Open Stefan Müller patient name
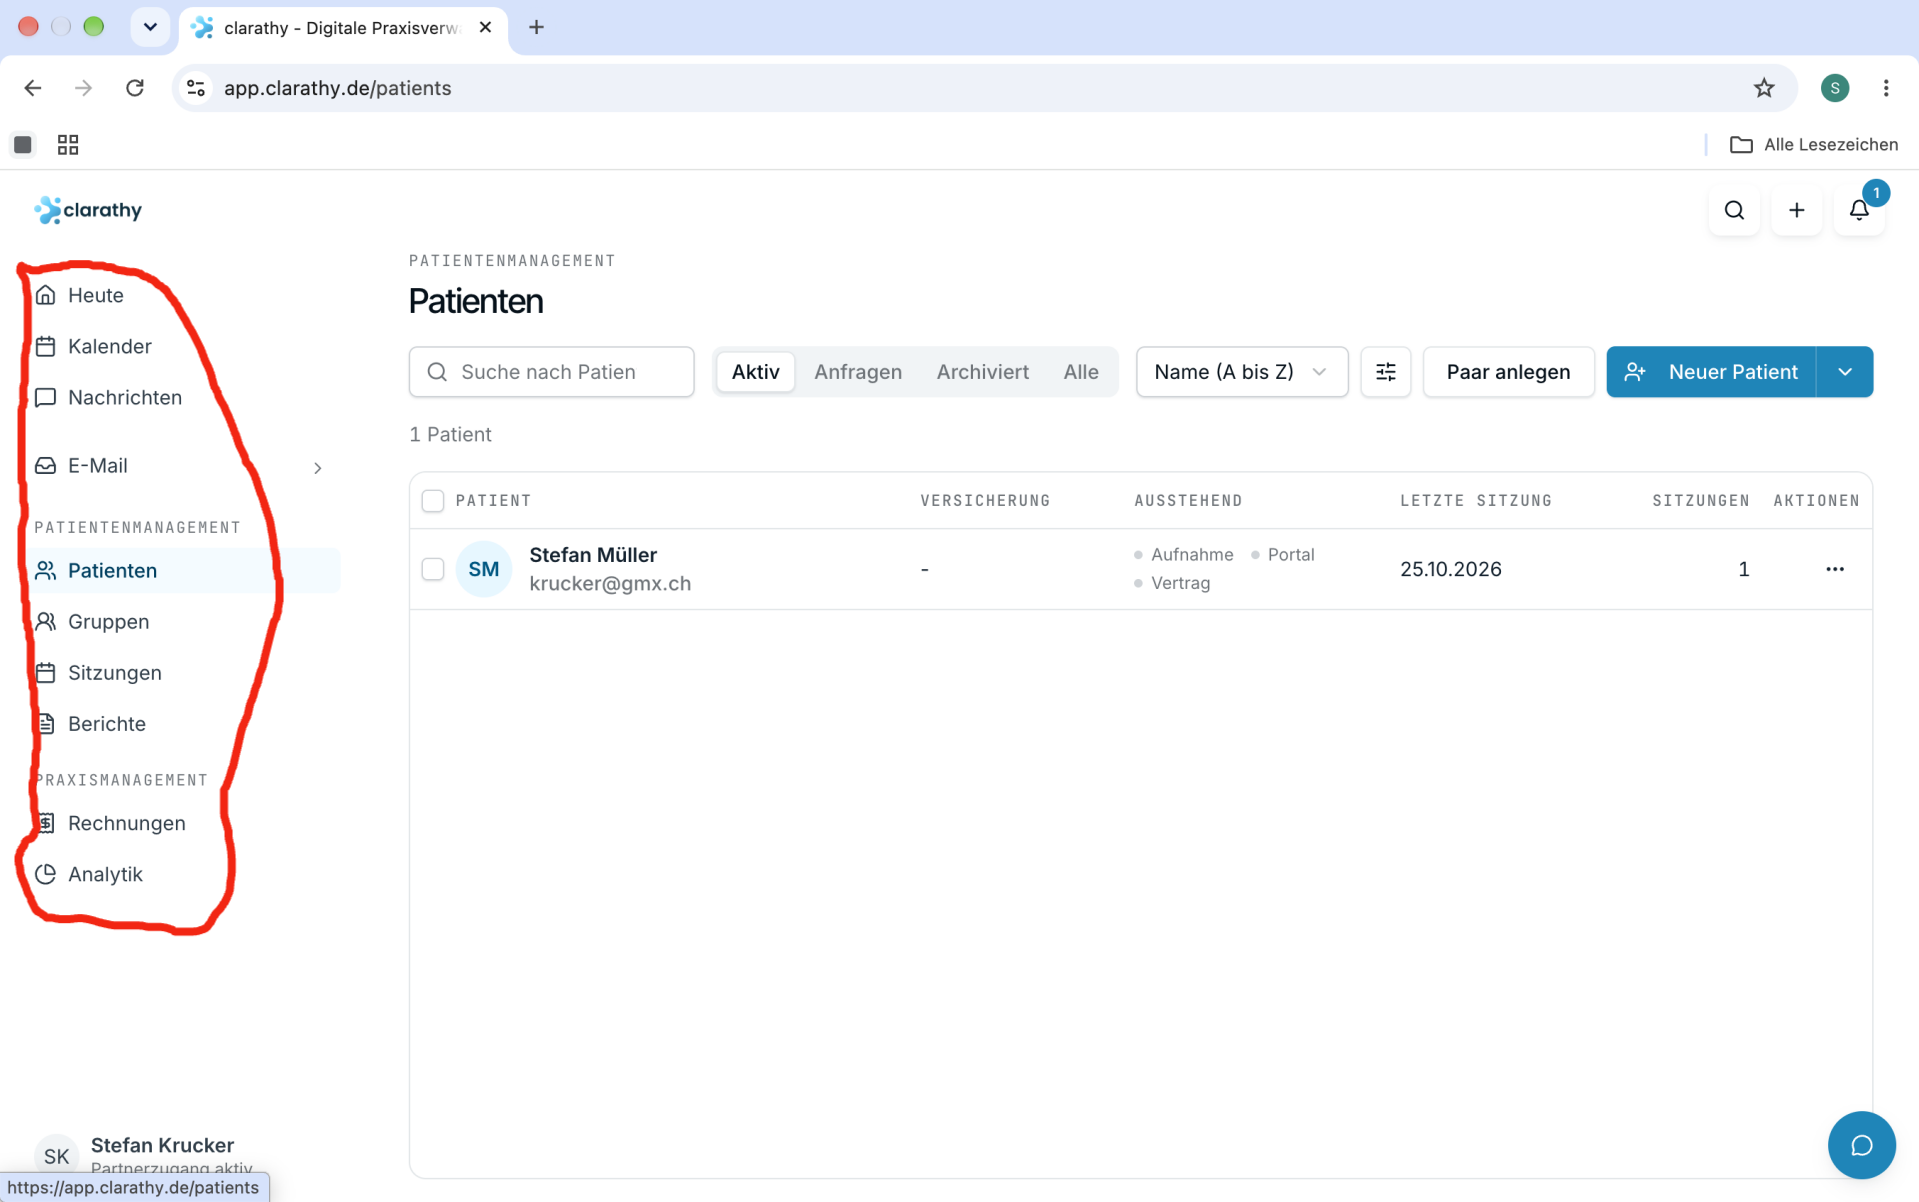 [592, 555]
